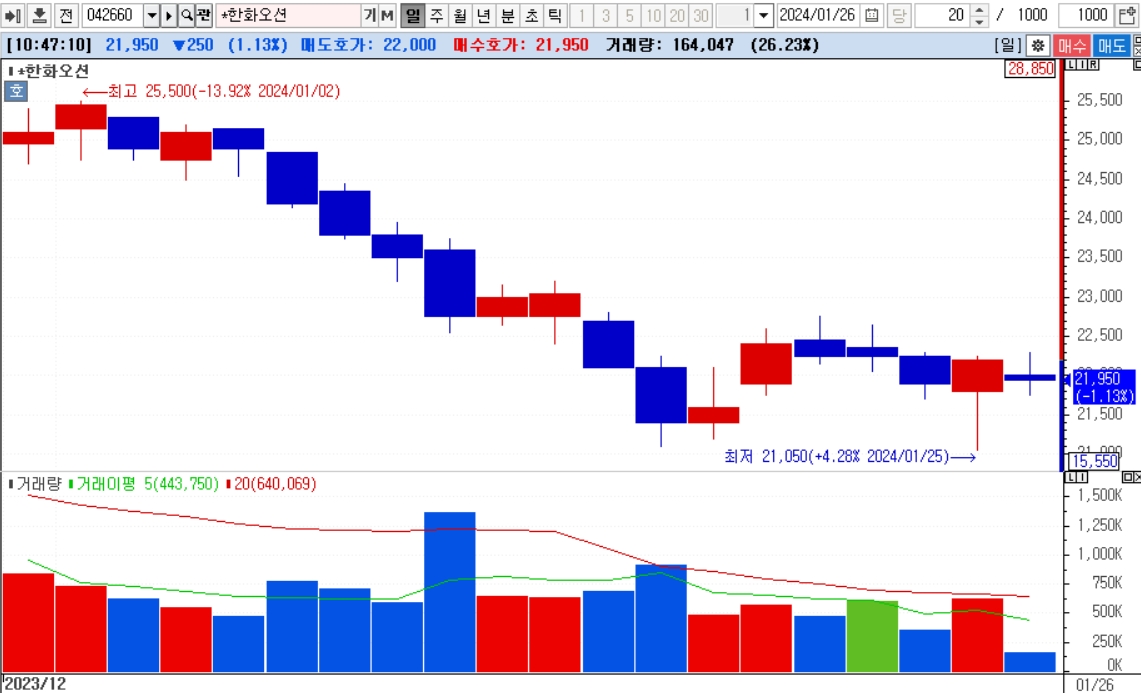Click the candle count field showing 20
1141x693 pixels.
coord(942,15)
